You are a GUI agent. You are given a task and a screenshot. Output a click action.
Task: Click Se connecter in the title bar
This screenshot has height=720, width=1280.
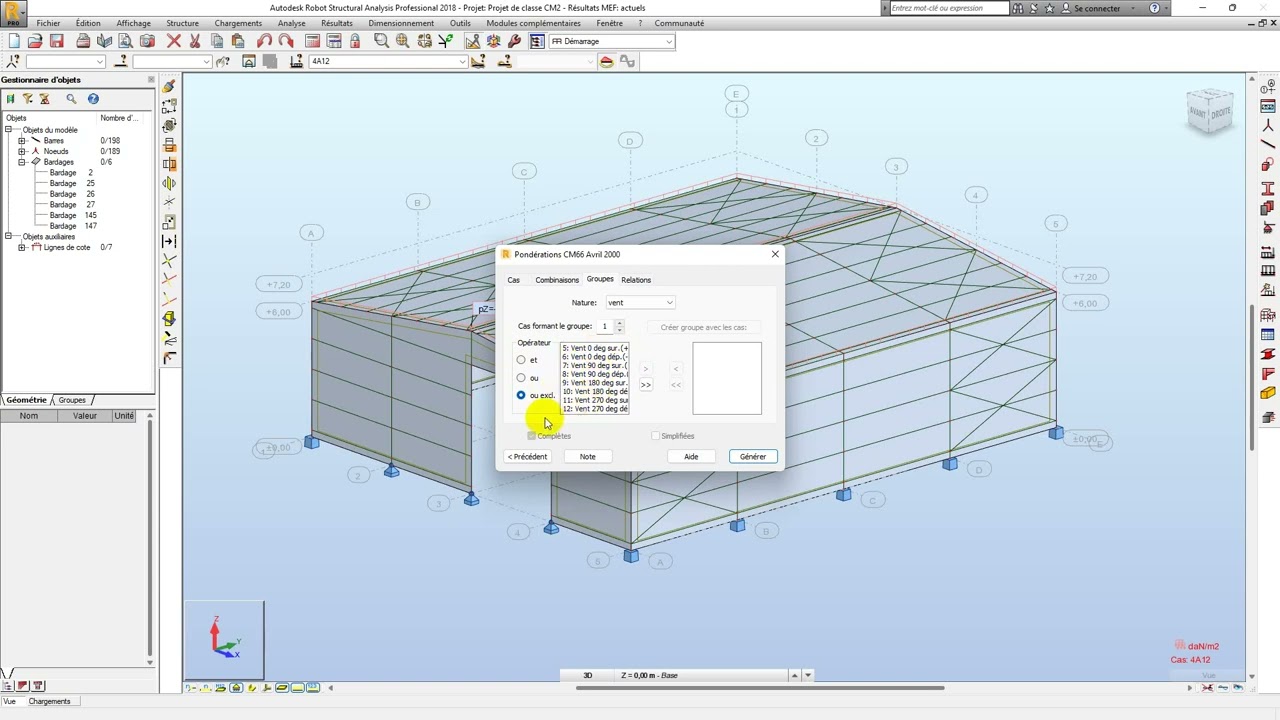click(x=1097, y=8)
